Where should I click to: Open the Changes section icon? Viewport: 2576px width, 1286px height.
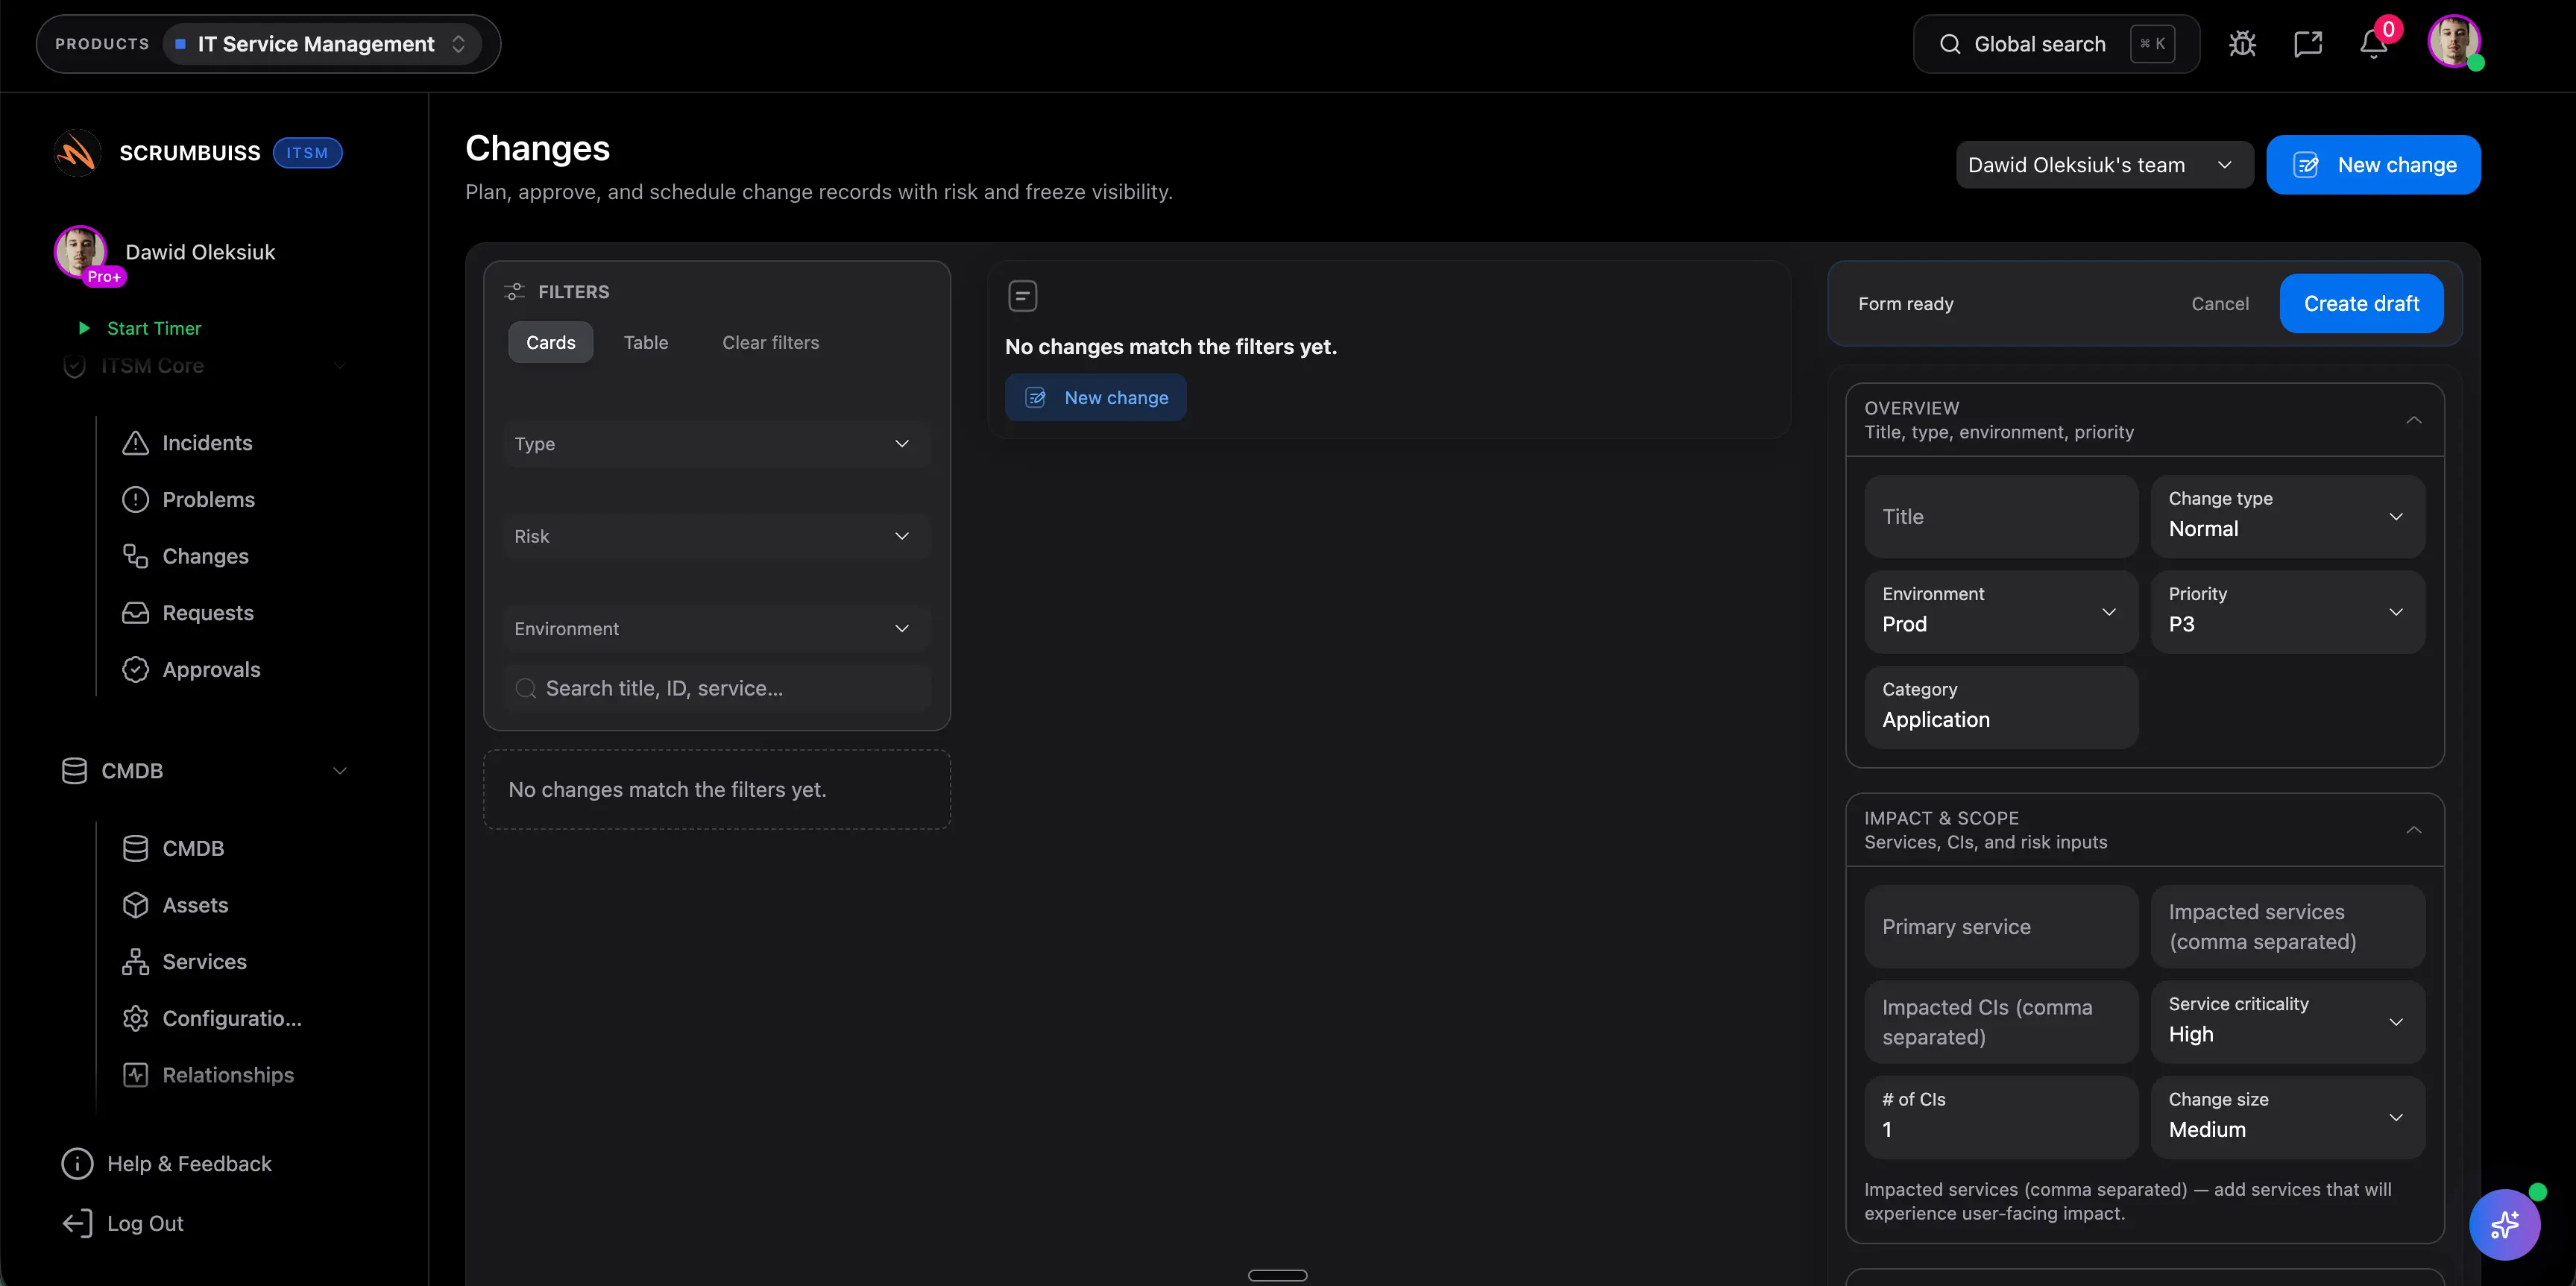click(136, 556)
